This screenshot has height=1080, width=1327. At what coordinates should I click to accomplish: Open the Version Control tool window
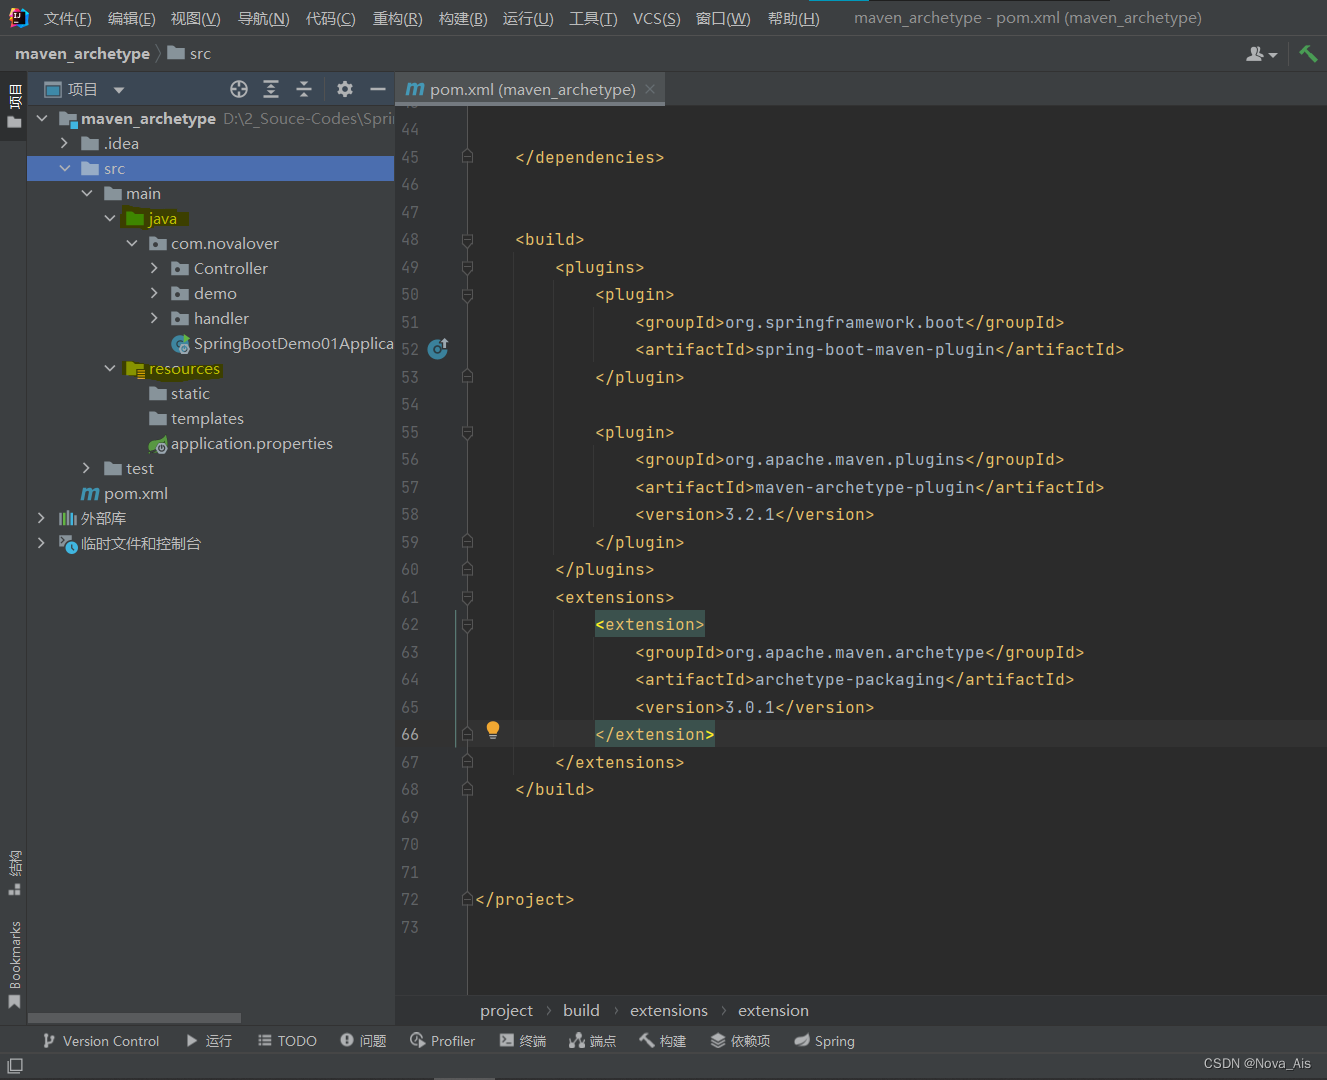(x=101, y=1041)
